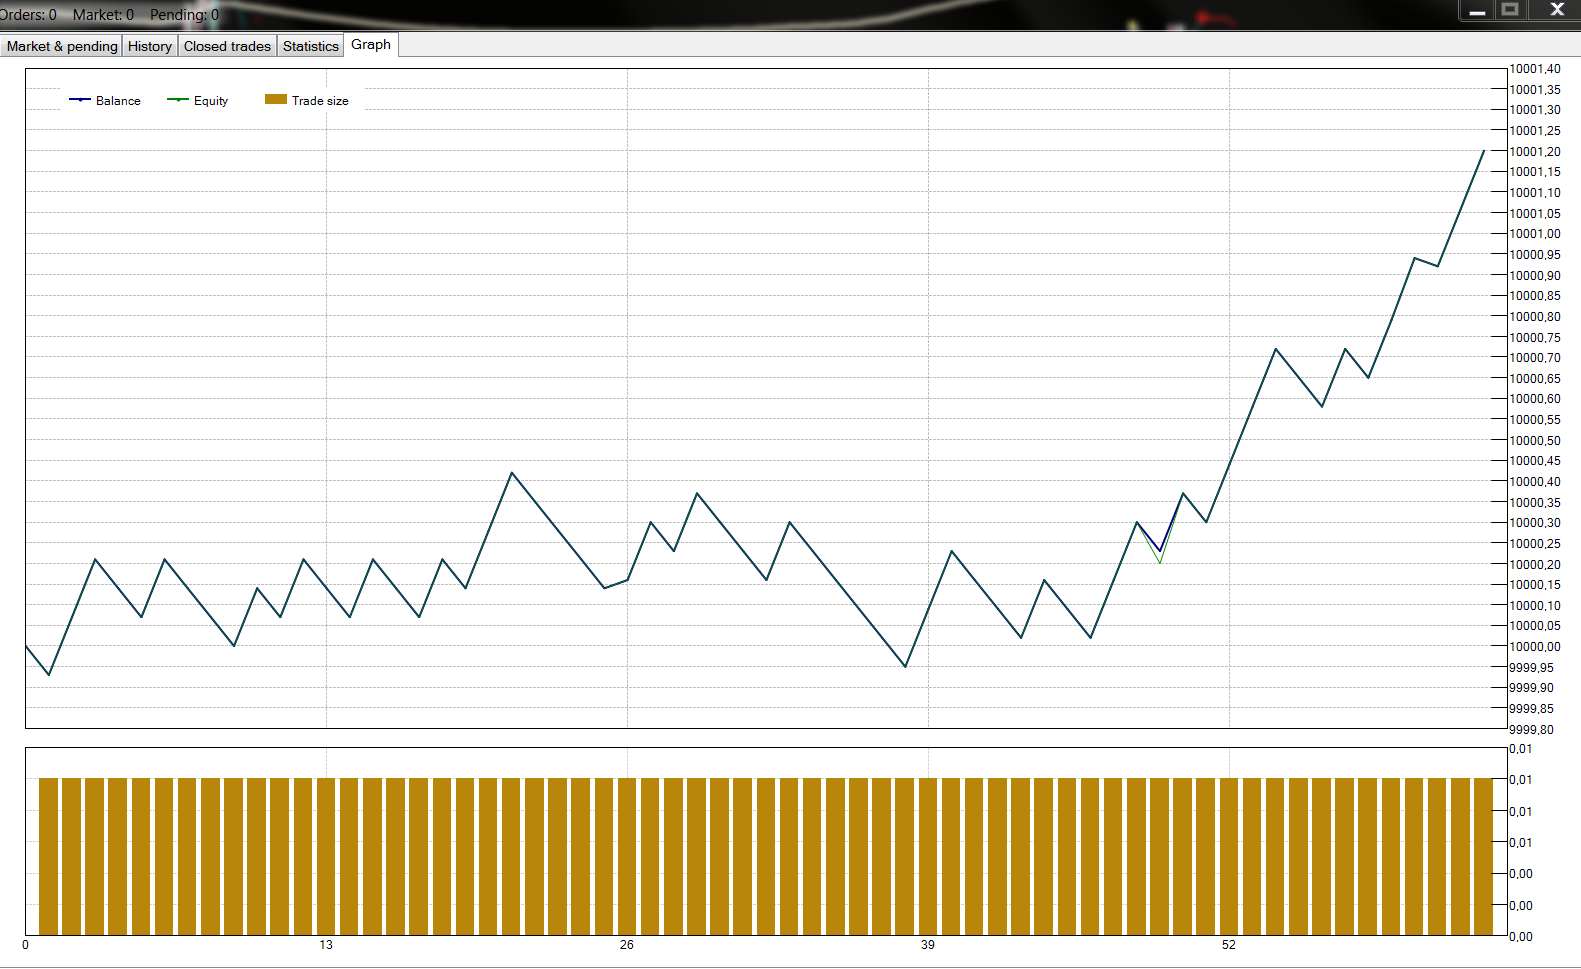Click the last trade size bar
The height and width of the screenshot is (969, 1581).
1484,856
